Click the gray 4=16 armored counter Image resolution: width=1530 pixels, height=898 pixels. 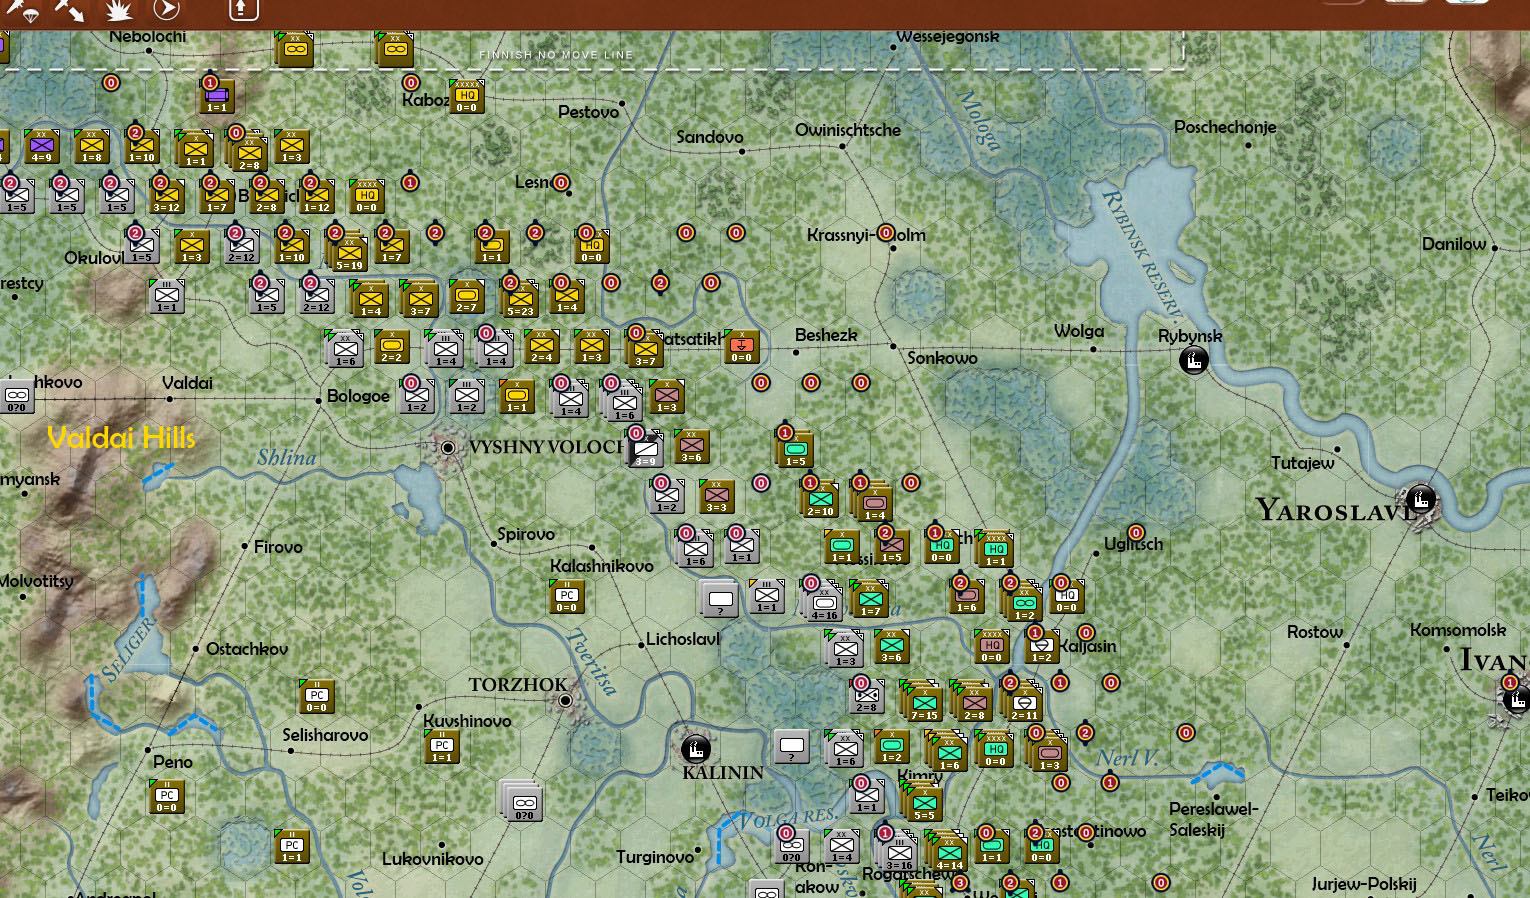pyautogui.click(x=824, y=603)
